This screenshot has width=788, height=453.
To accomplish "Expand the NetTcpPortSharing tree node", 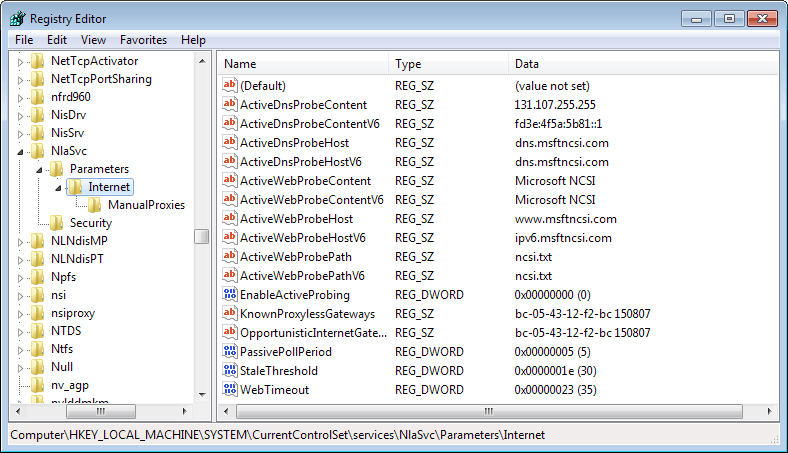I will click(x=20, y=80).
